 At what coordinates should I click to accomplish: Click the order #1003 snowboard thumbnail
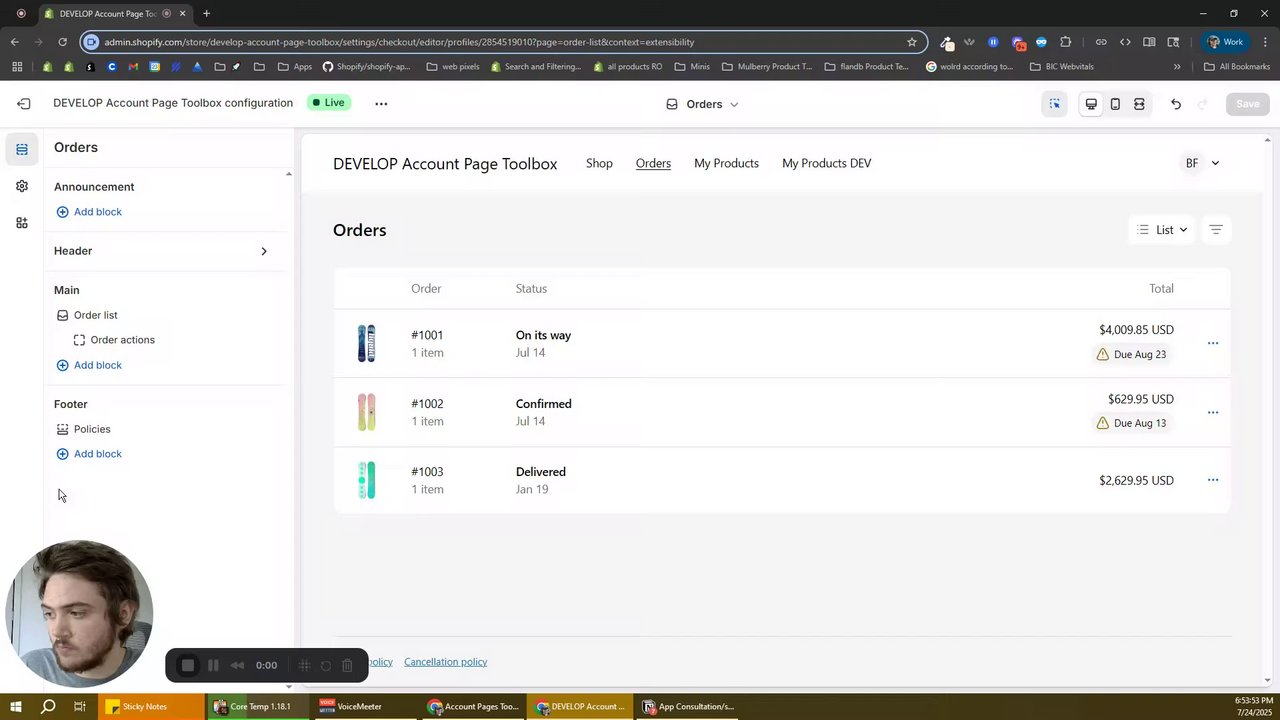pyautogui.click(x=367, y=480)
